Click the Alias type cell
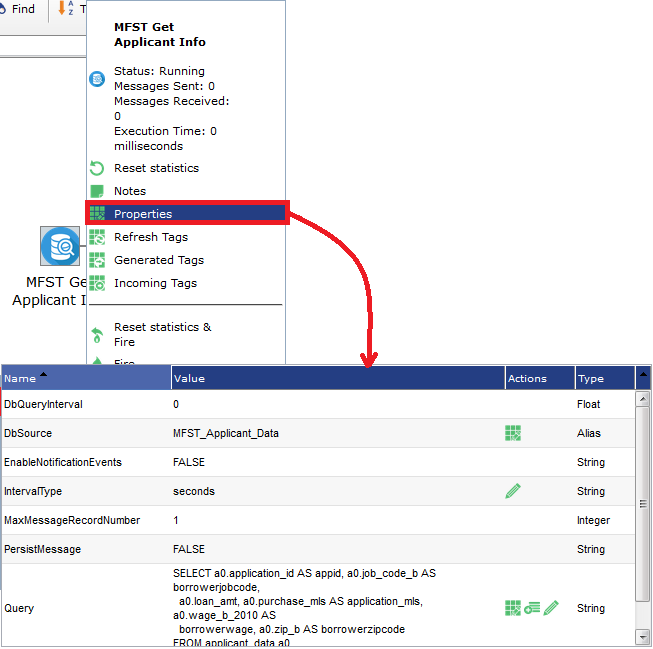 click(x=588, y=433)
